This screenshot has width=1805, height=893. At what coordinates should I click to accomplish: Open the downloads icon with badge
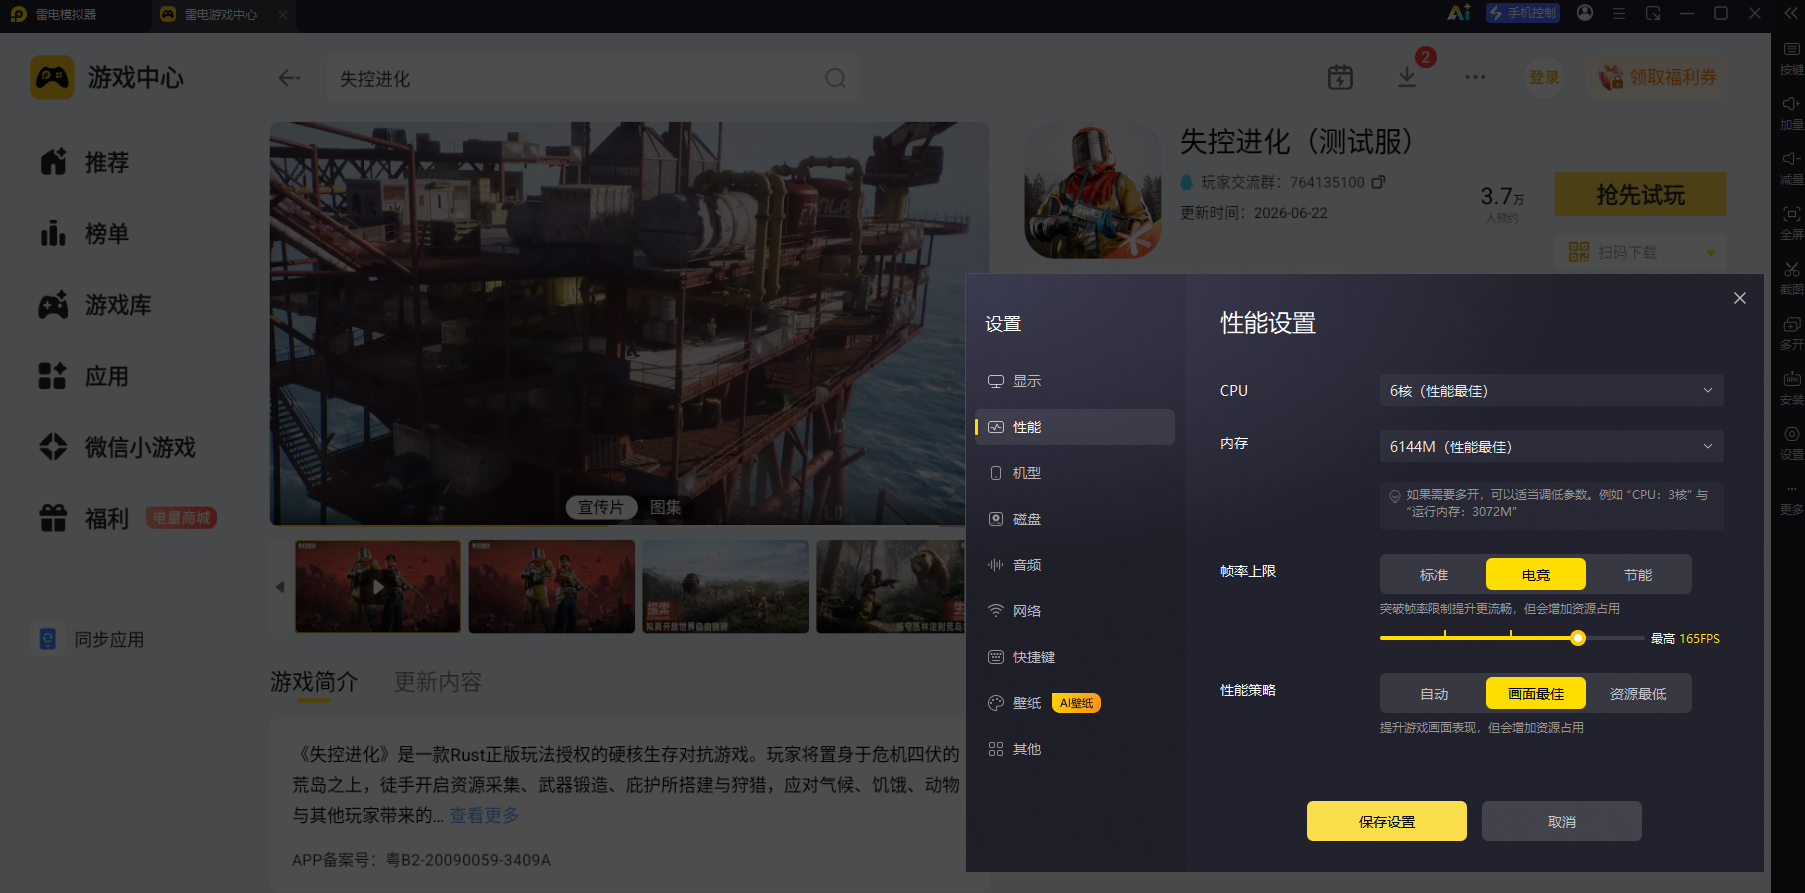click(x=1407, y=77)
